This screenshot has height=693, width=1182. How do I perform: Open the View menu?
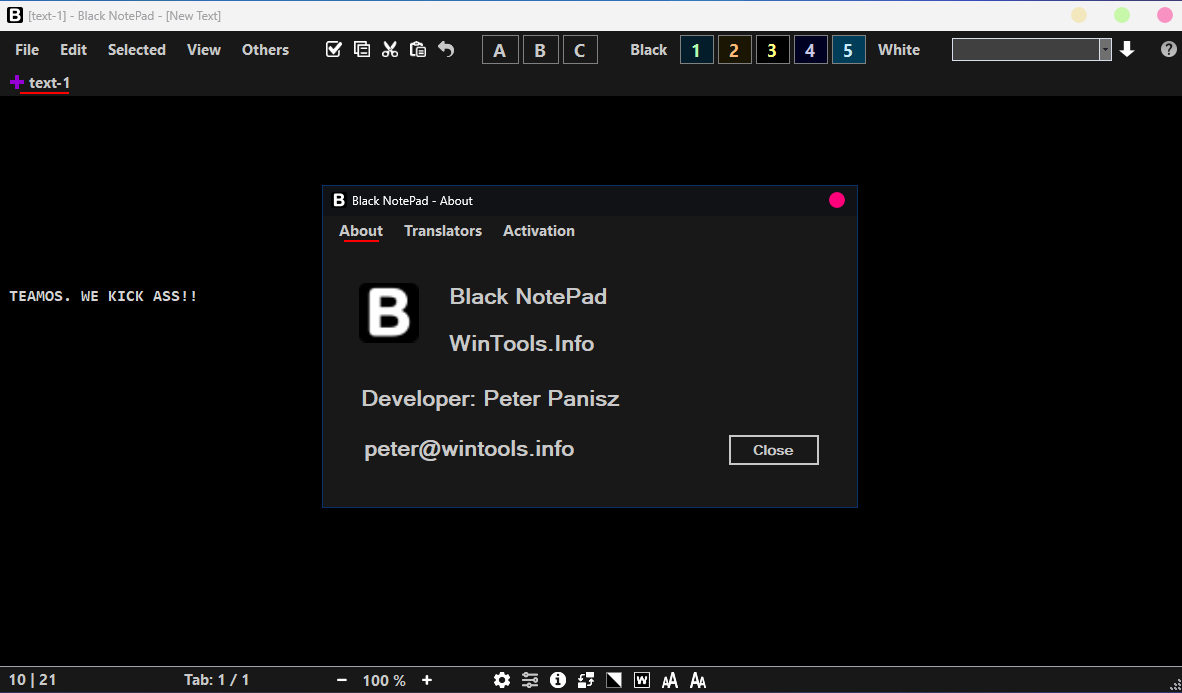(x=204, y=50)
